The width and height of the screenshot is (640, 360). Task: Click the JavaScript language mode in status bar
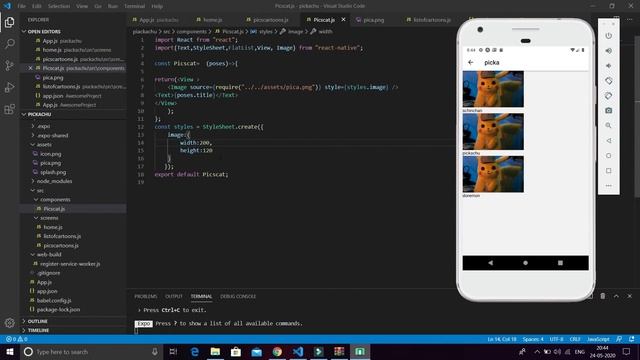(x=598, y=339)
